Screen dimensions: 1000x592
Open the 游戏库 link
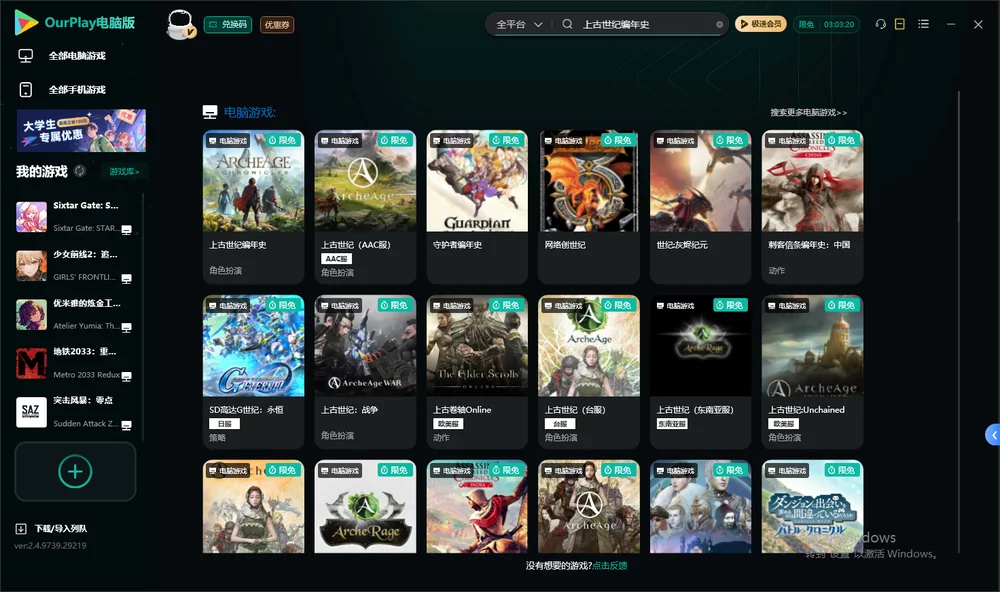coord(124,172)
